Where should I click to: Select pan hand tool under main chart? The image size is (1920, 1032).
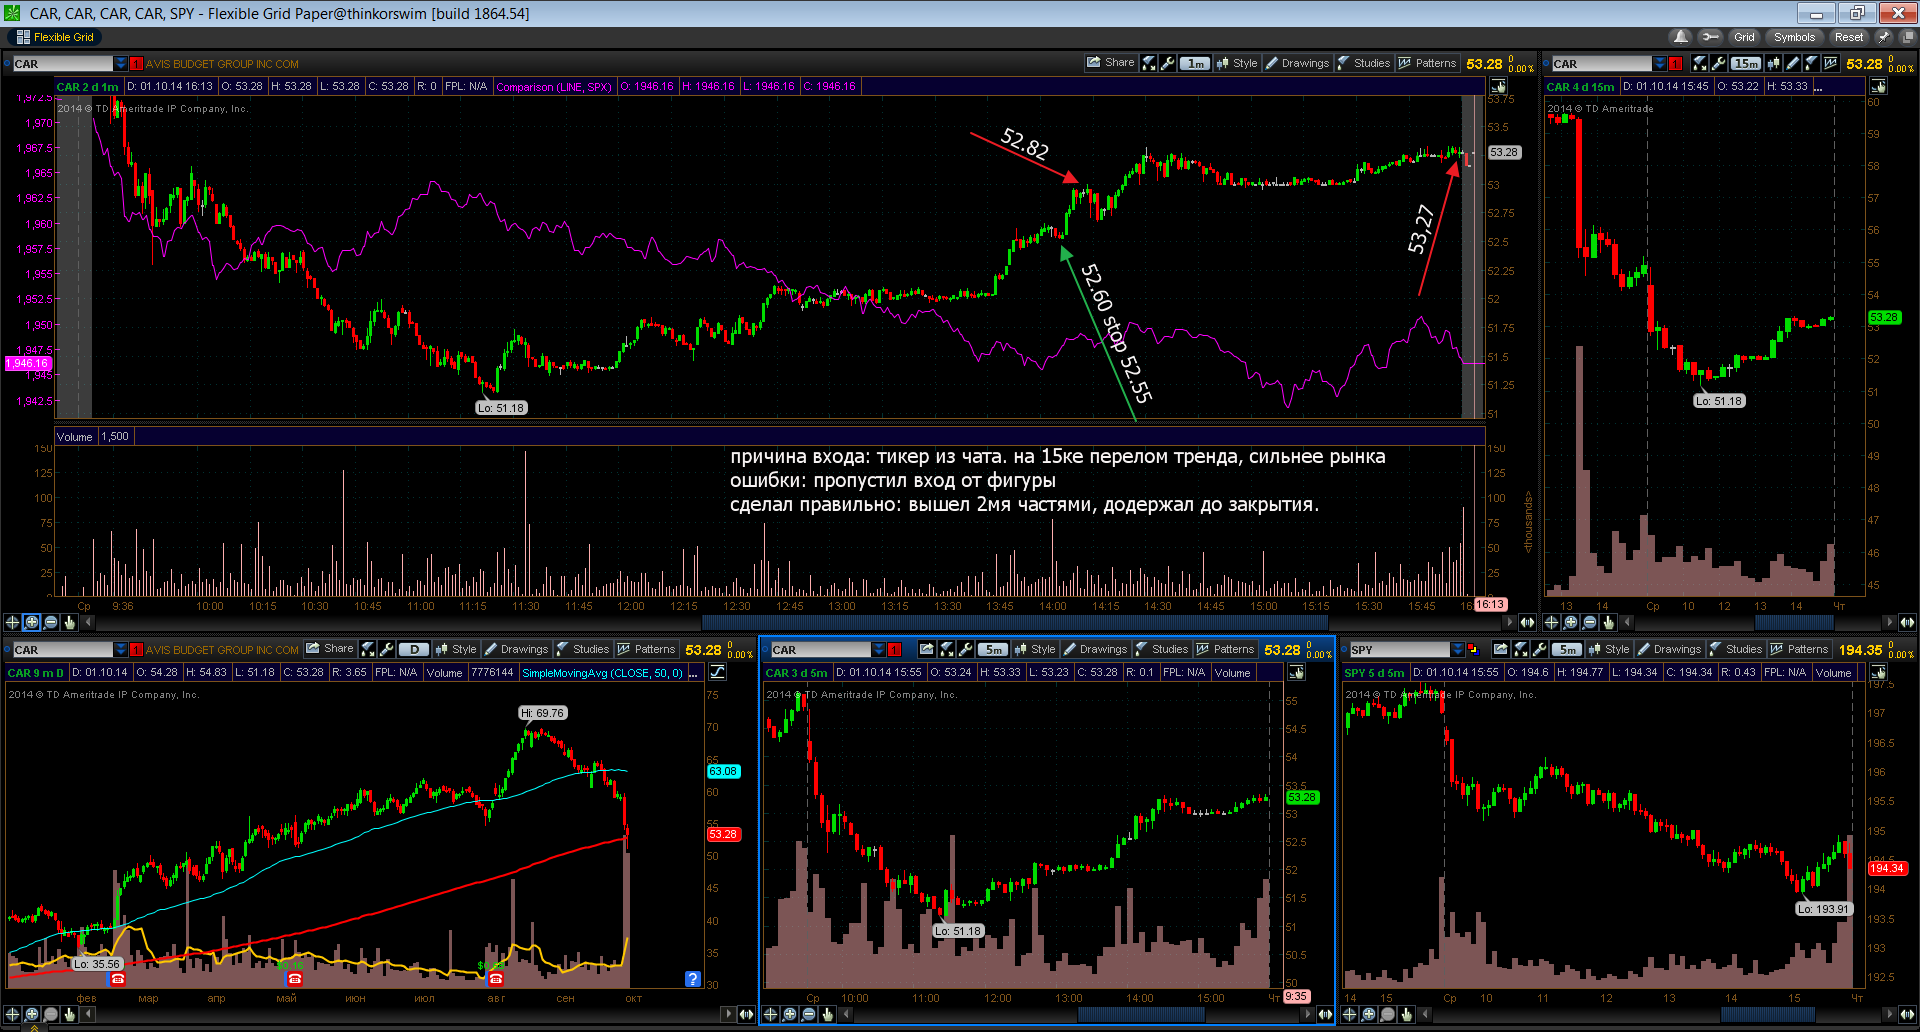coord(70,622)
